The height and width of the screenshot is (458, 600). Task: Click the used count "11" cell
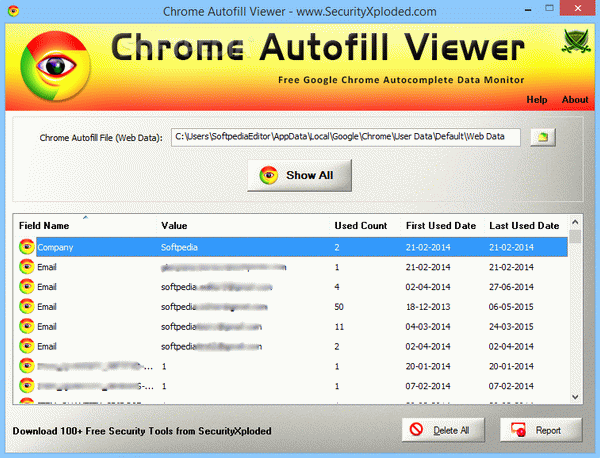tap(339, 326)
